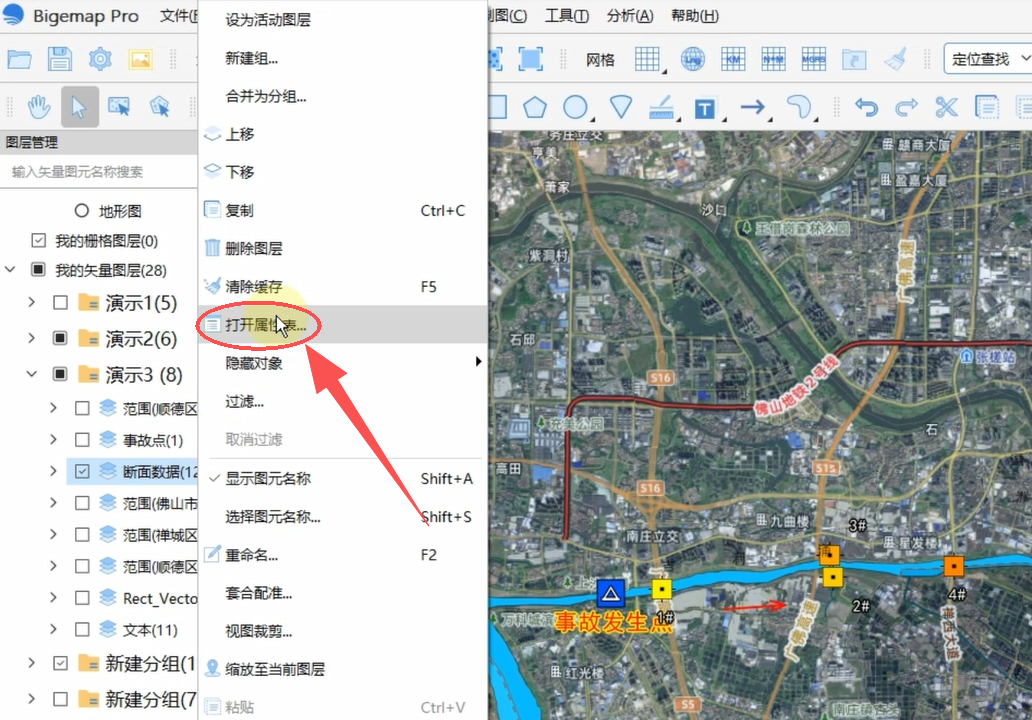Toggle the plain grid icon

click(648, 59)
